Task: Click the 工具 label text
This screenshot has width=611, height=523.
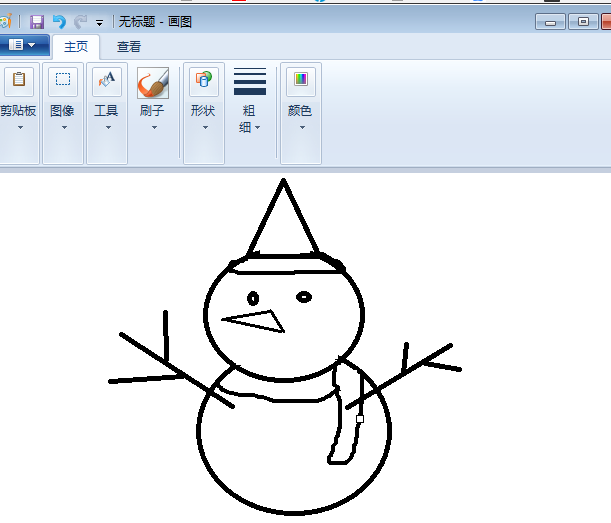Action: [106, 111]
